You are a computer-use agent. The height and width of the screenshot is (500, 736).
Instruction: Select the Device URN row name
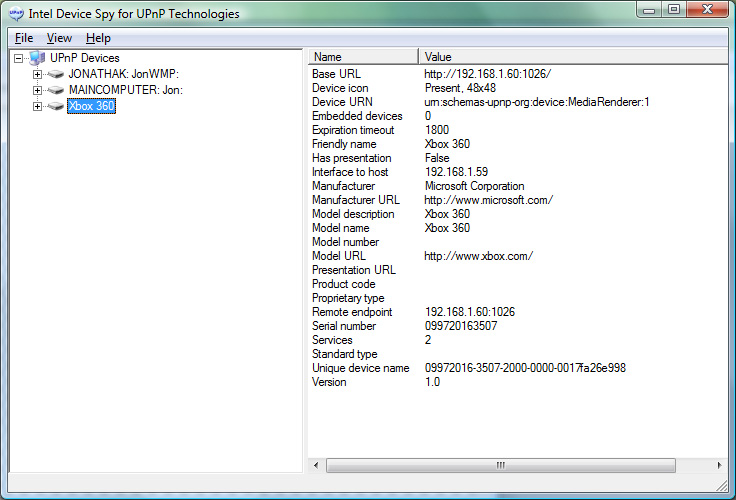click(342, 102)
